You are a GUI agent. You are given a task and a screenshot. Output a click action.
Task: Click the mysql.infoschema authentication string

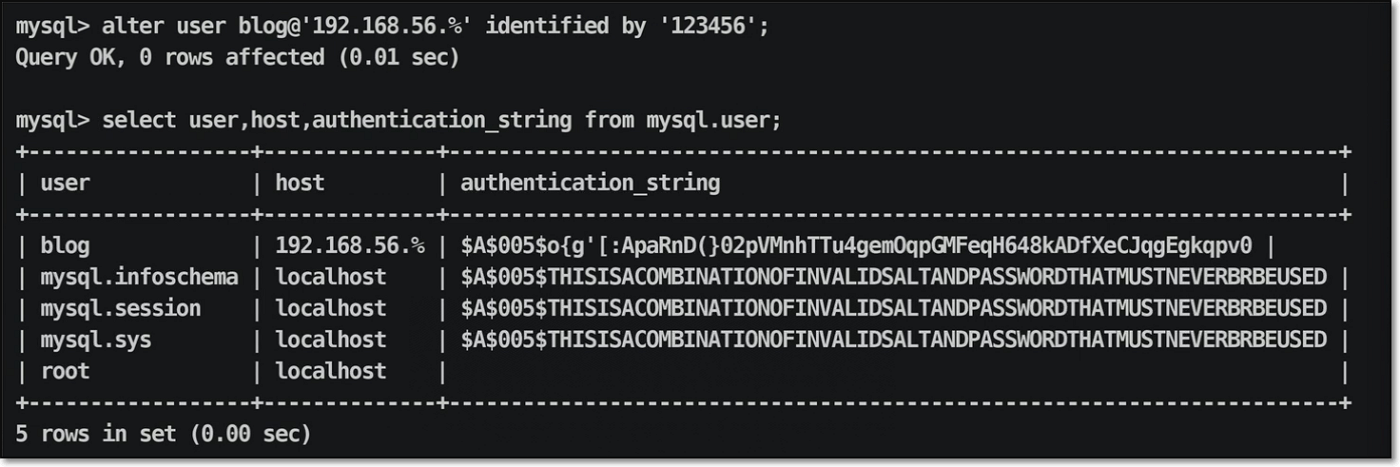(893, 277)
